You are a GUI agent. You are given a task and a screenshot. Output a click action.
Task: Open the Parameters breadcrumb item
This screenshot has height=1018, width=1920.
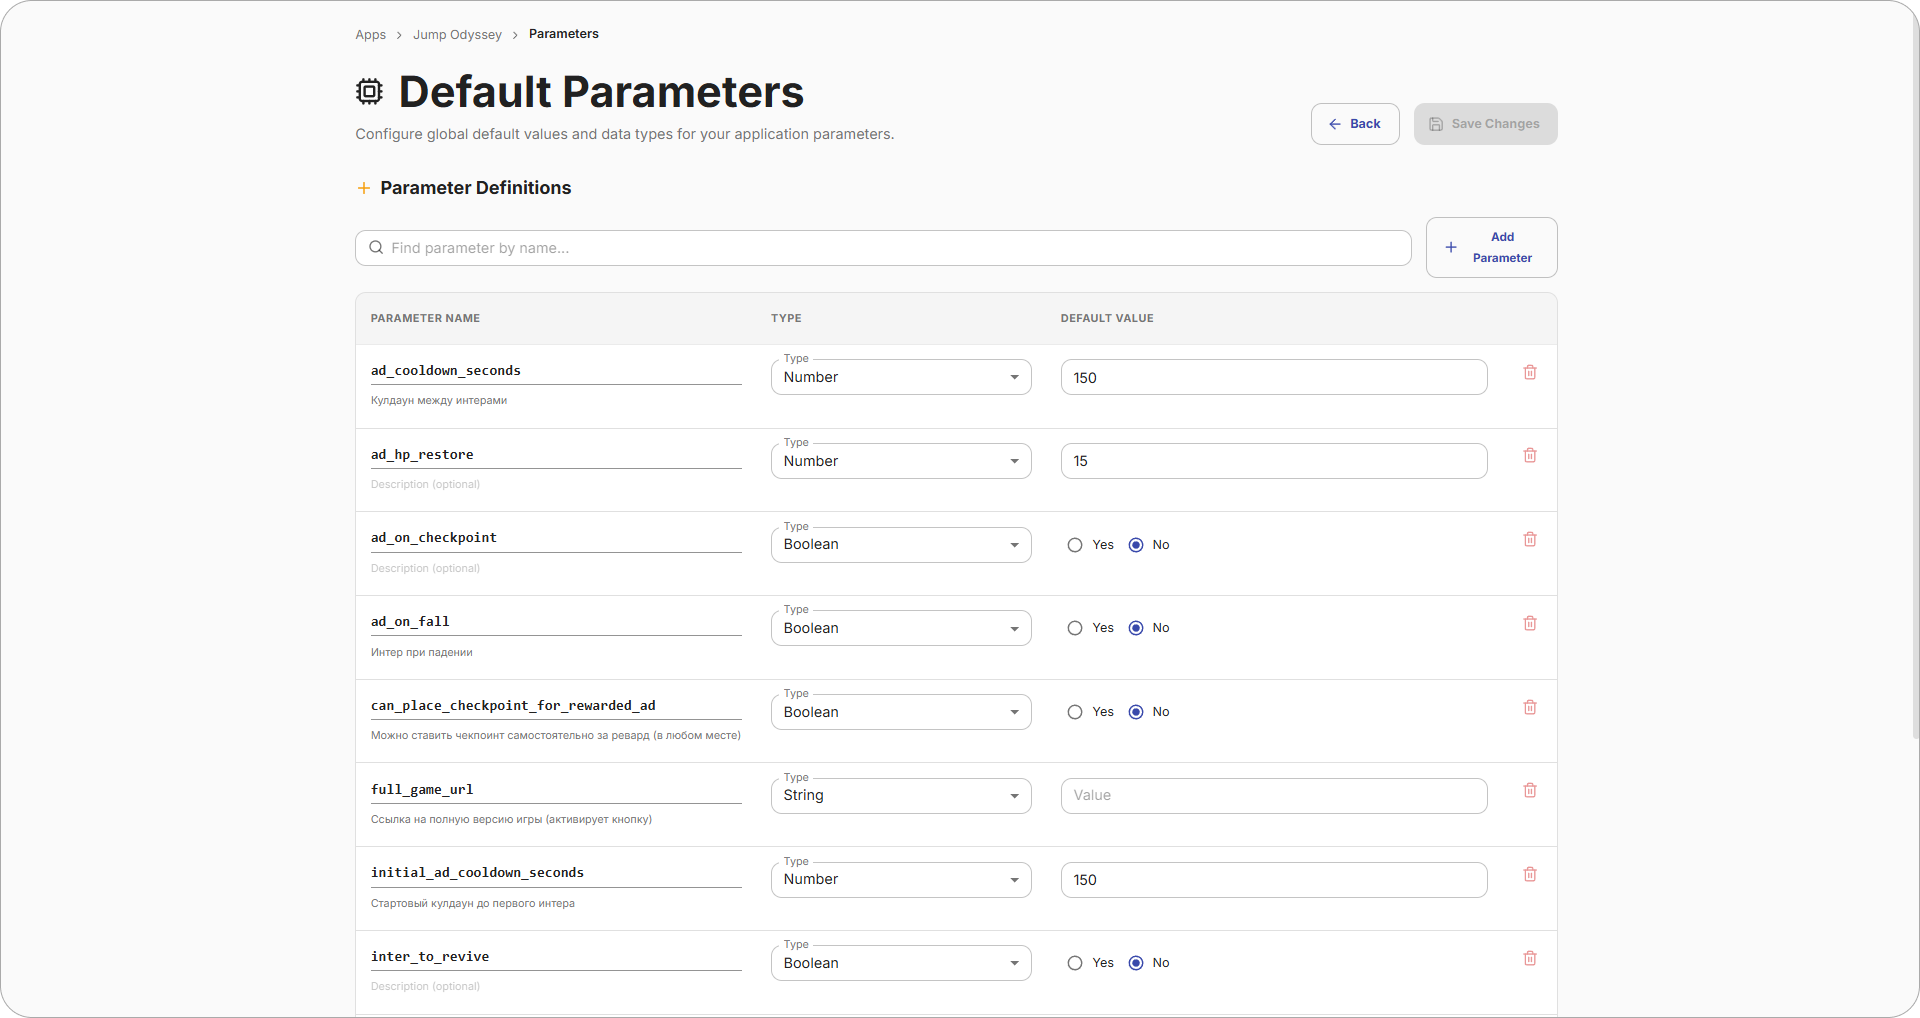click(x=563, y=33)
